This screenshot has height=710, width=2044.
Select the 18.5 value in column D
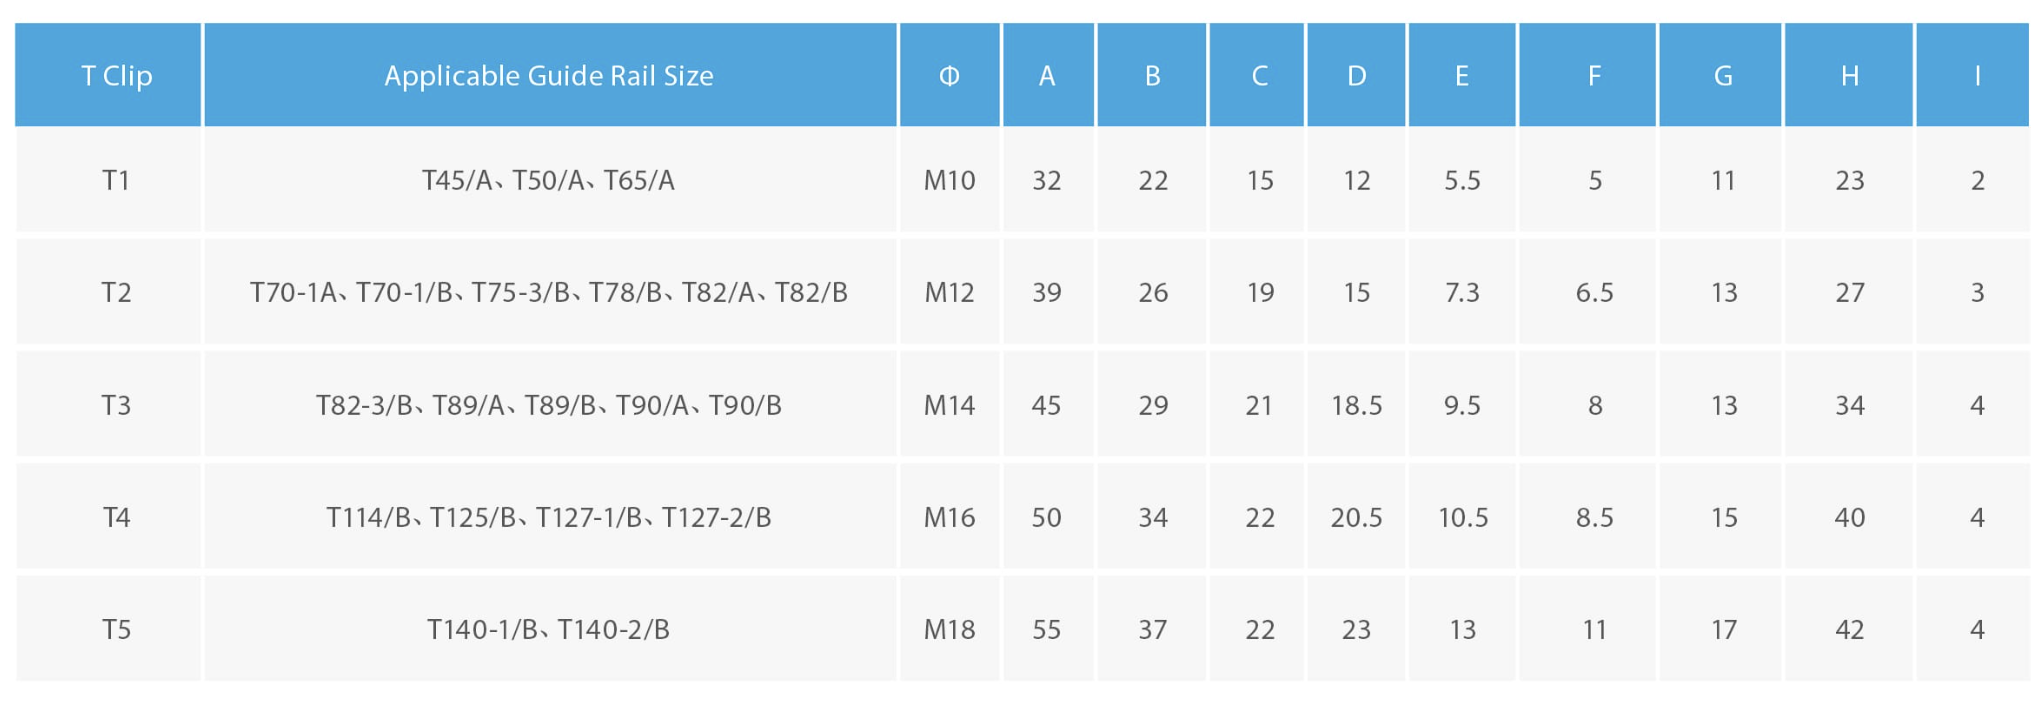[x=1356, y=406]
